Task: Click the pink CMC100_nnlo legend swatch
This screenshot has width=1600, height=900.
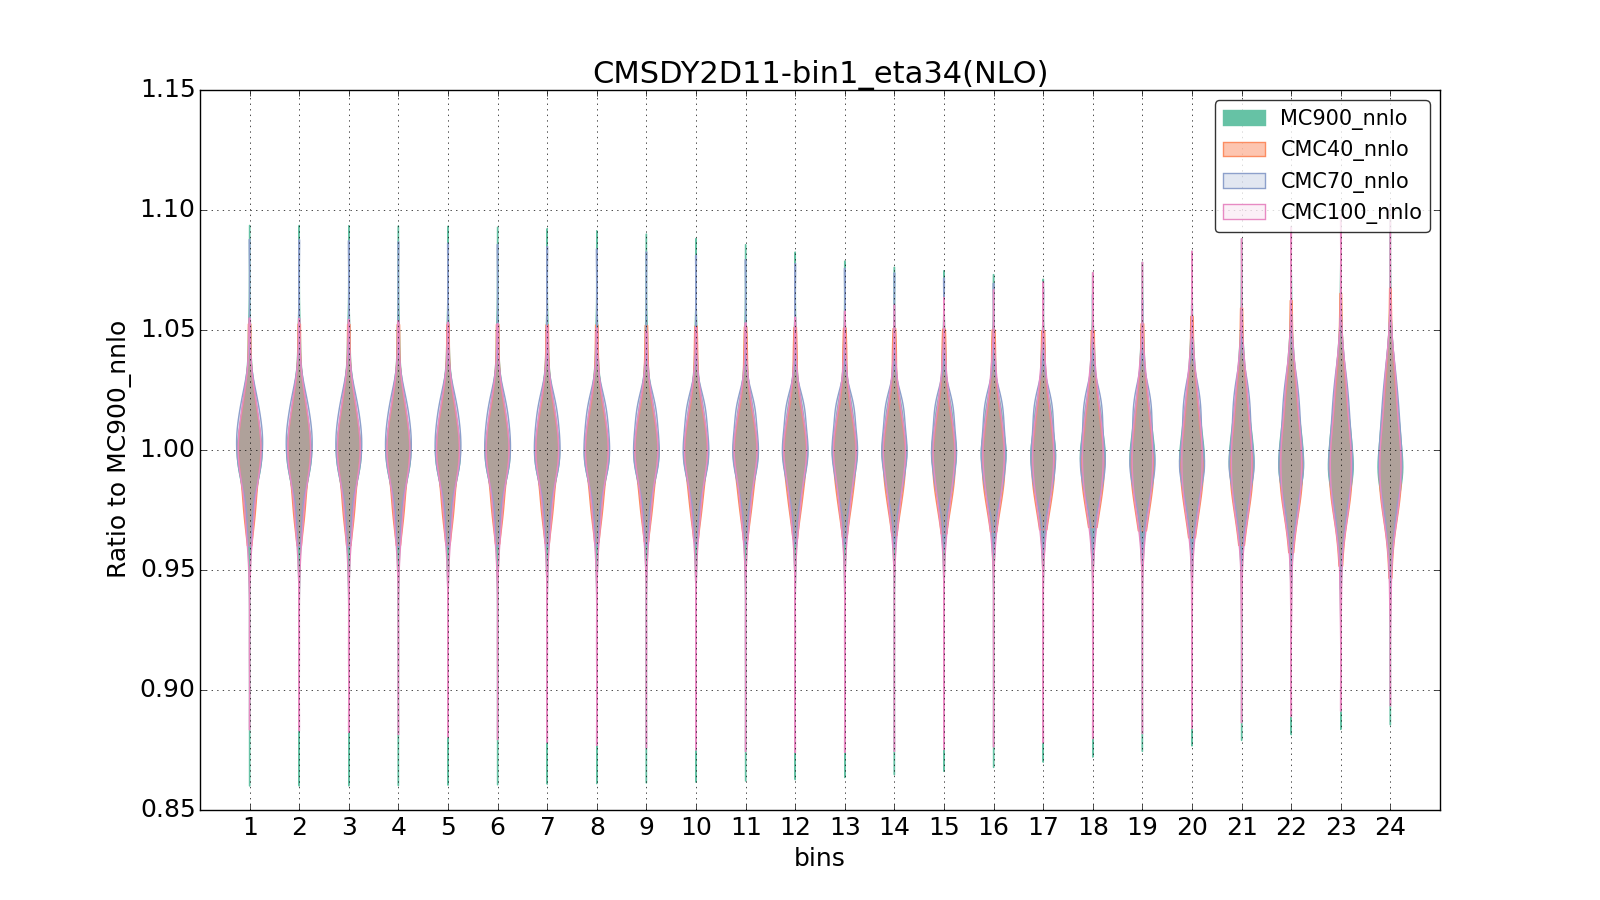Action: click(1244, 212)
